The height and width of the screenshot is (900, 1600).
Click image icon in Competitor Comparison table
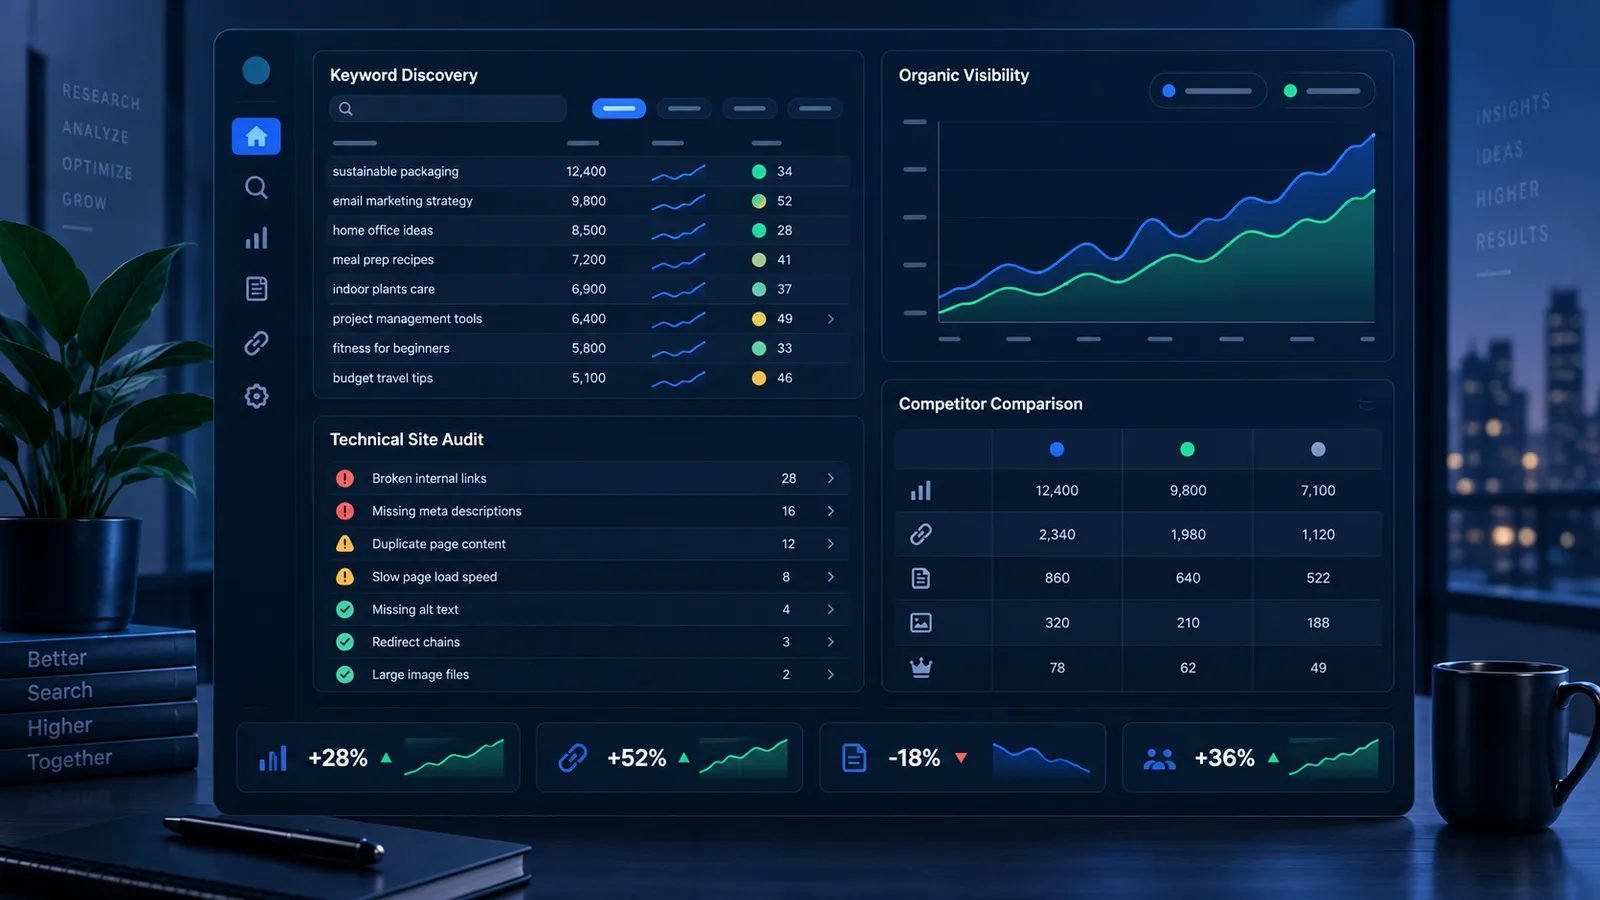(x=921, y=623)
